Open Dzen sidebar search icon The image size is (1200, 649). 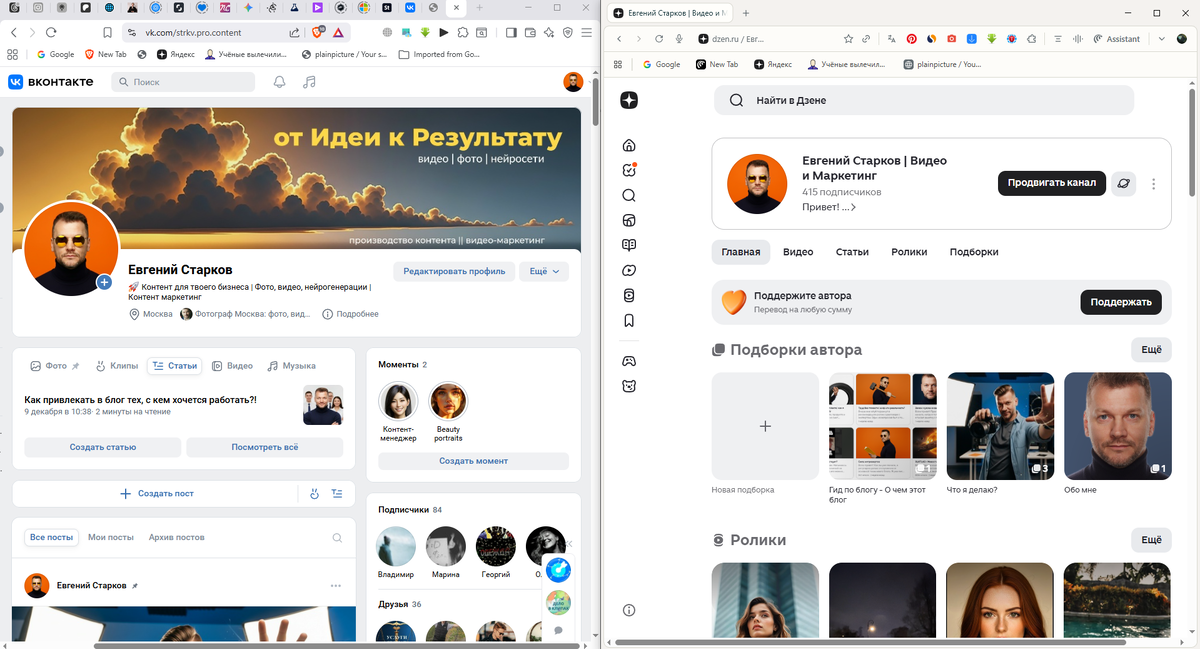(629, 196)
